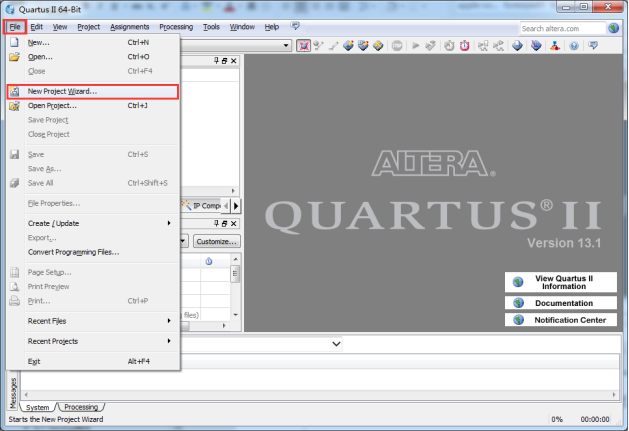Image resolution: width=629 pixels, height=431 pixels.
Task: Expand the Recent Files submenu
Action: (92, 321)
